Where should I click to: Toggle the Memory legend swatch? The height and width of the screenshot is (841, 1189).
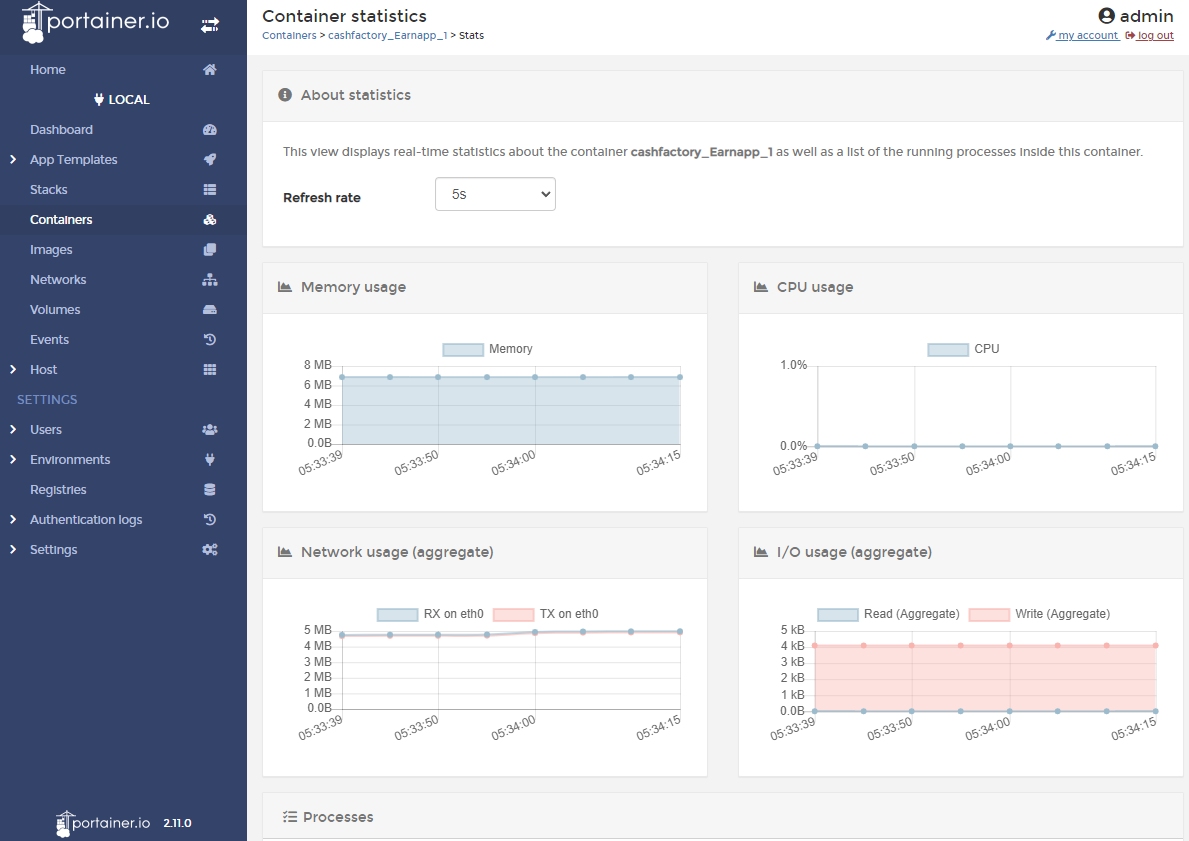pyautogui.click(x=463, y=350)
